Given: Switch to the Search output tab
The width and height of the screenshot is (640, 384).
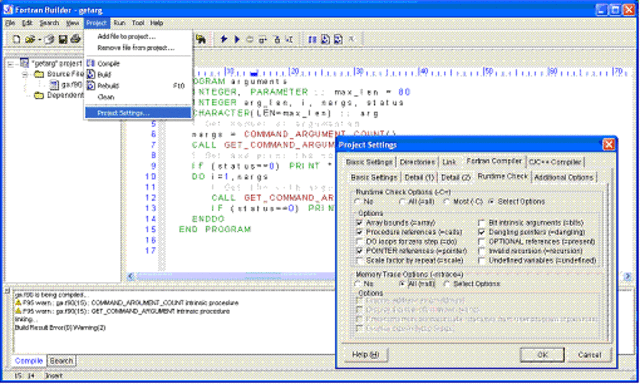Looking at the screenshot, I should tap(61, 361).
